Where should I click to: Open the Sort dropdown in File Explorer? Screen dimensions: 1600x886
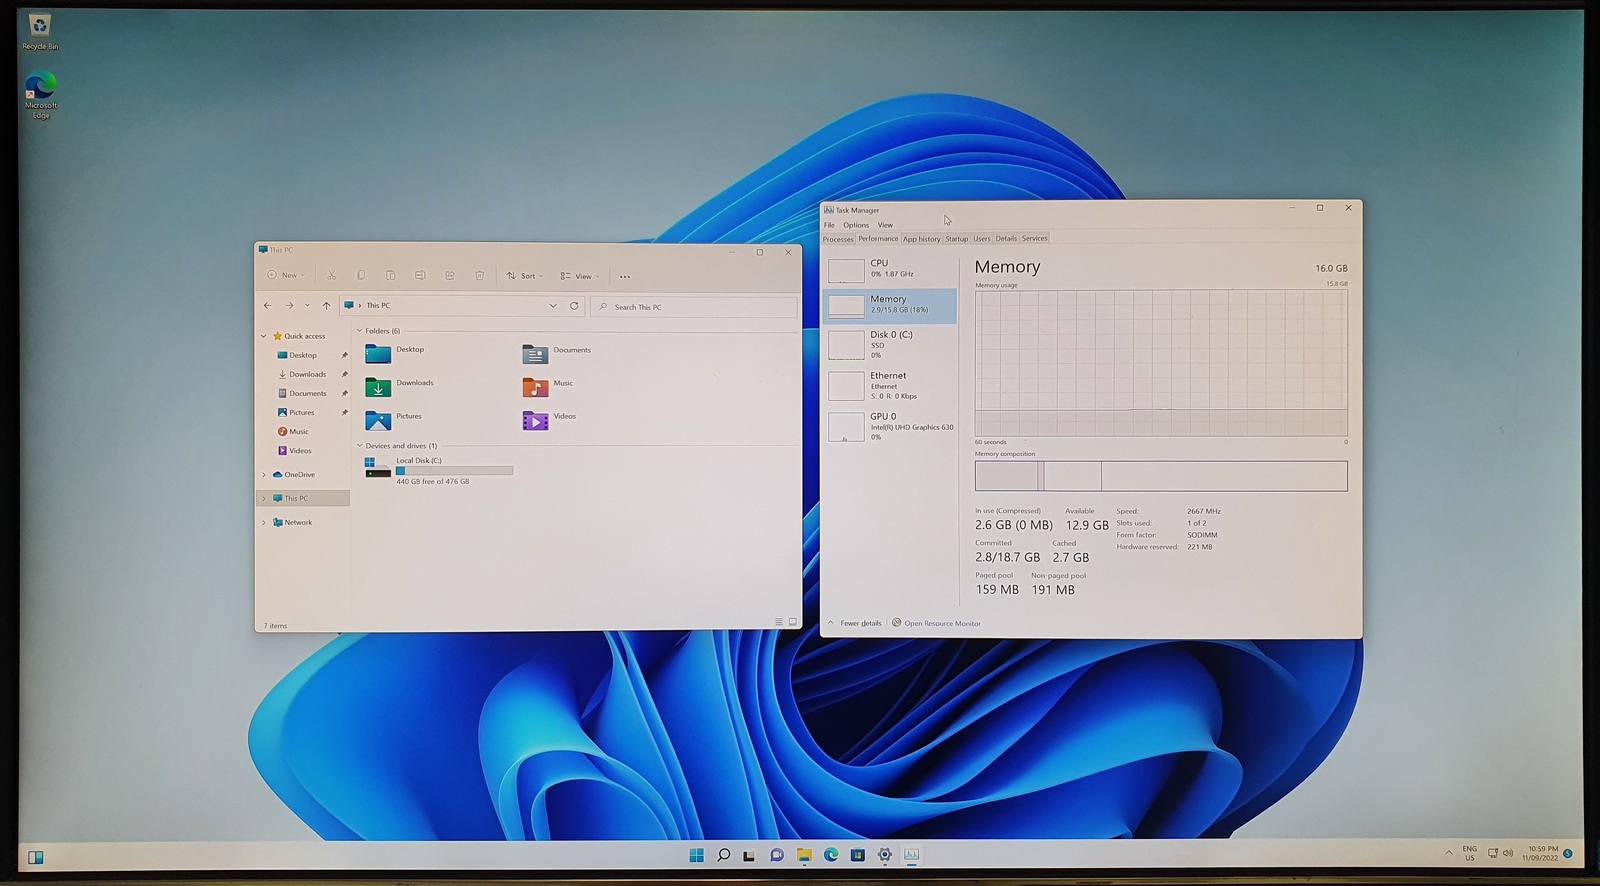525,276
